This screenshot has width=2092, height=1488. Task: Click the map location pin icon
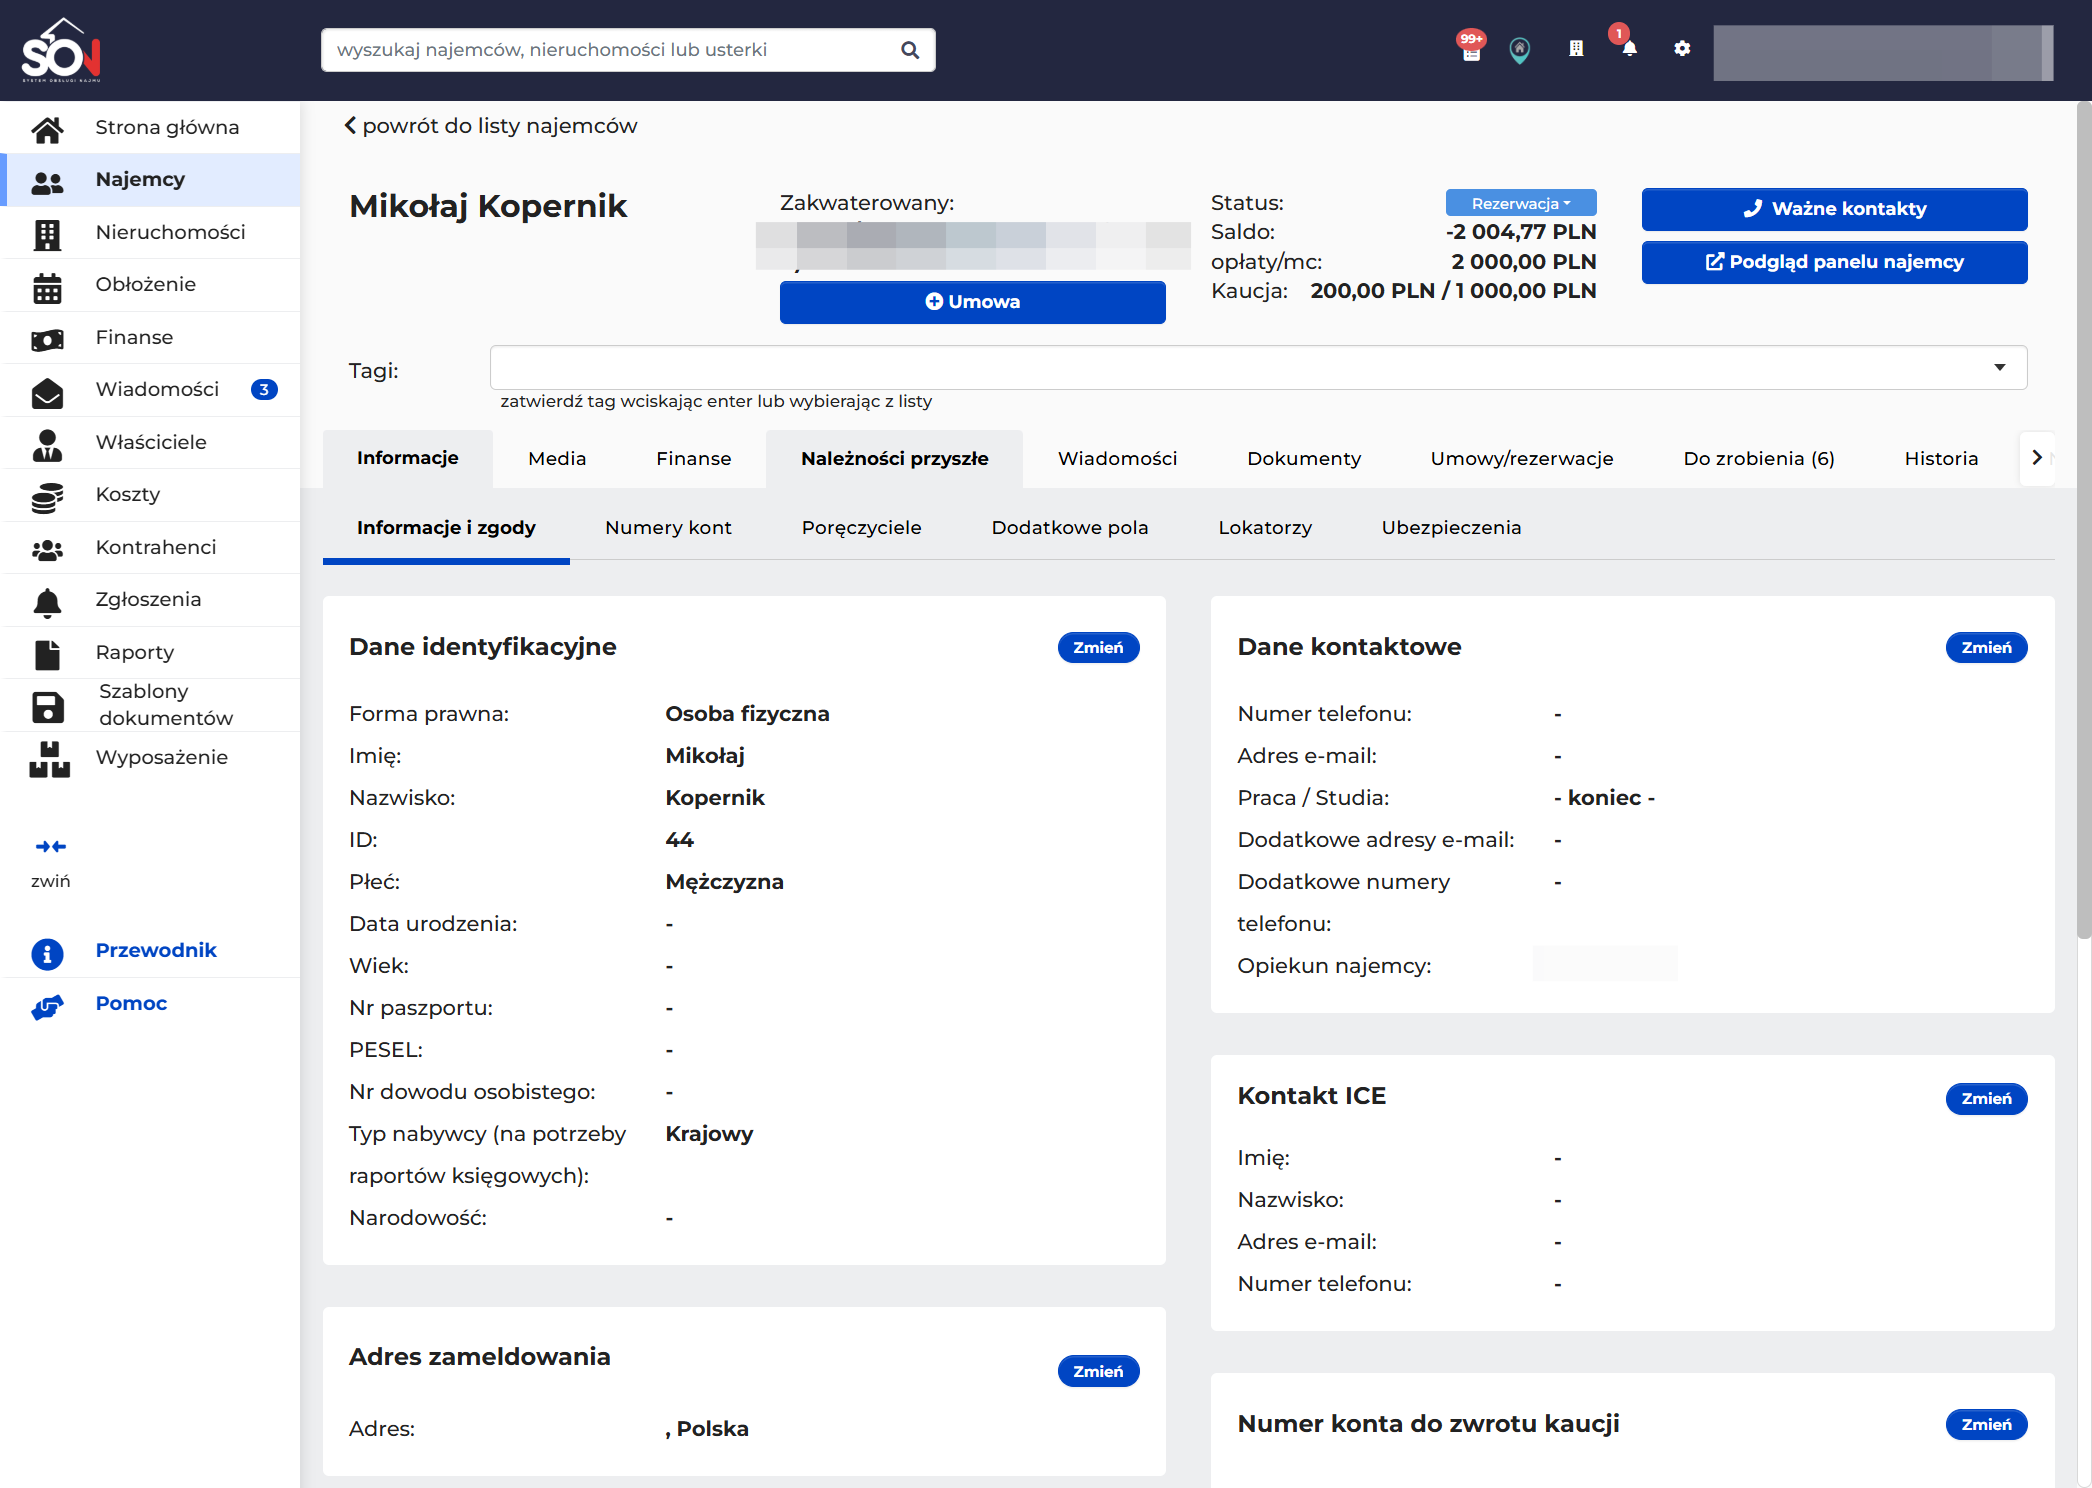1519,50
